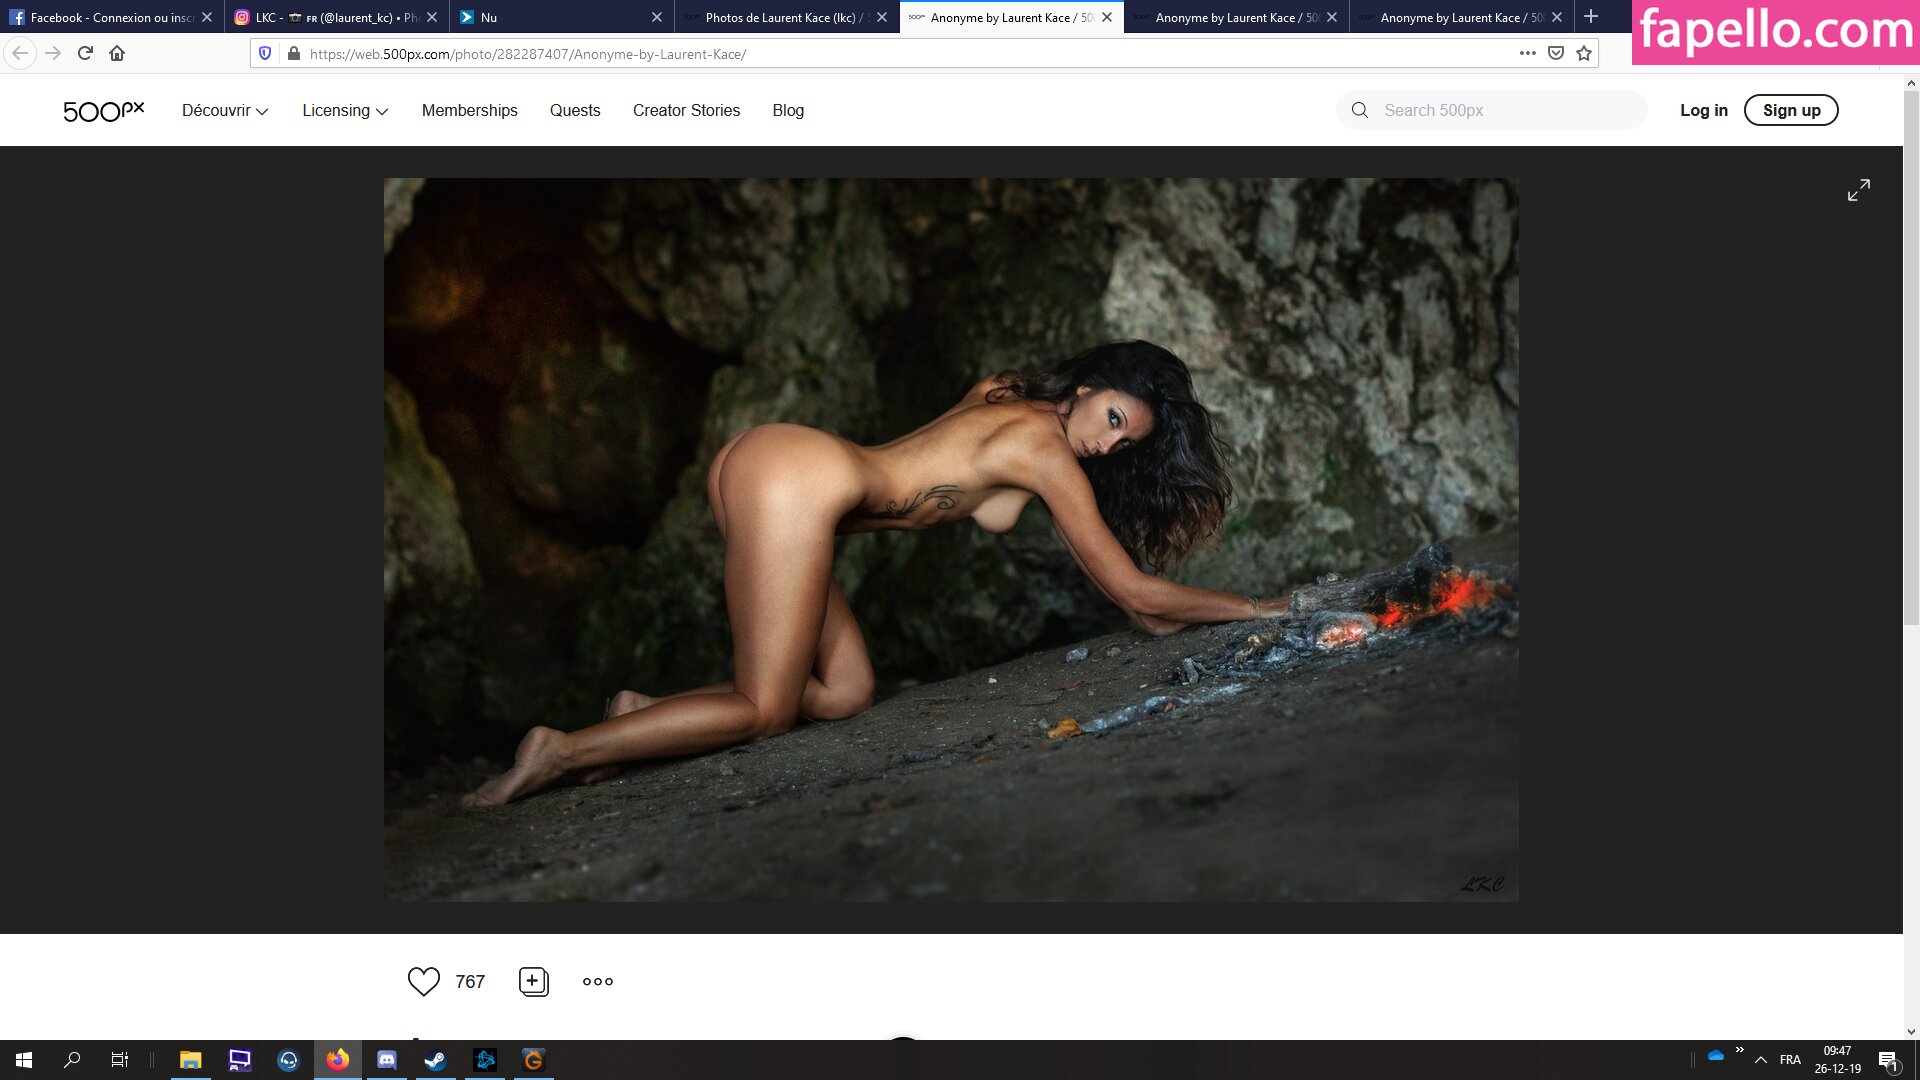Expand photo to fullscreen view

tap(1858, 190)
